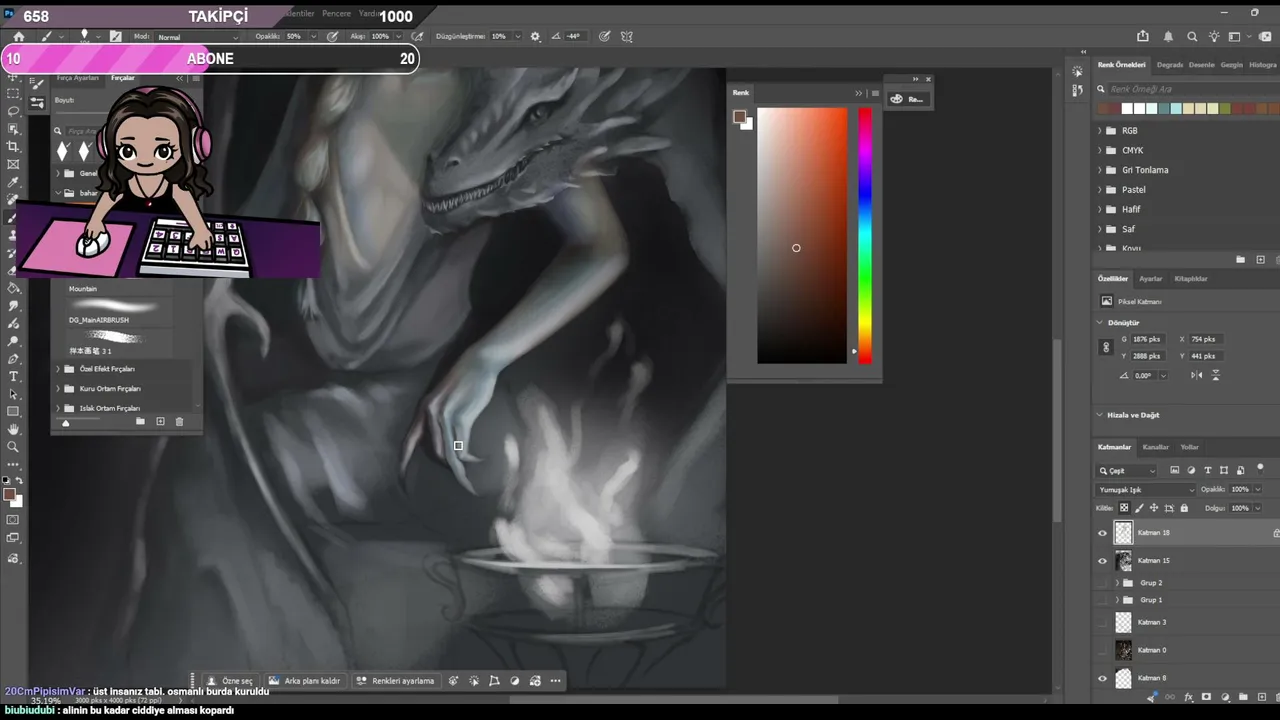Toggle layer filtering on or off

(x=1261, y=468)
